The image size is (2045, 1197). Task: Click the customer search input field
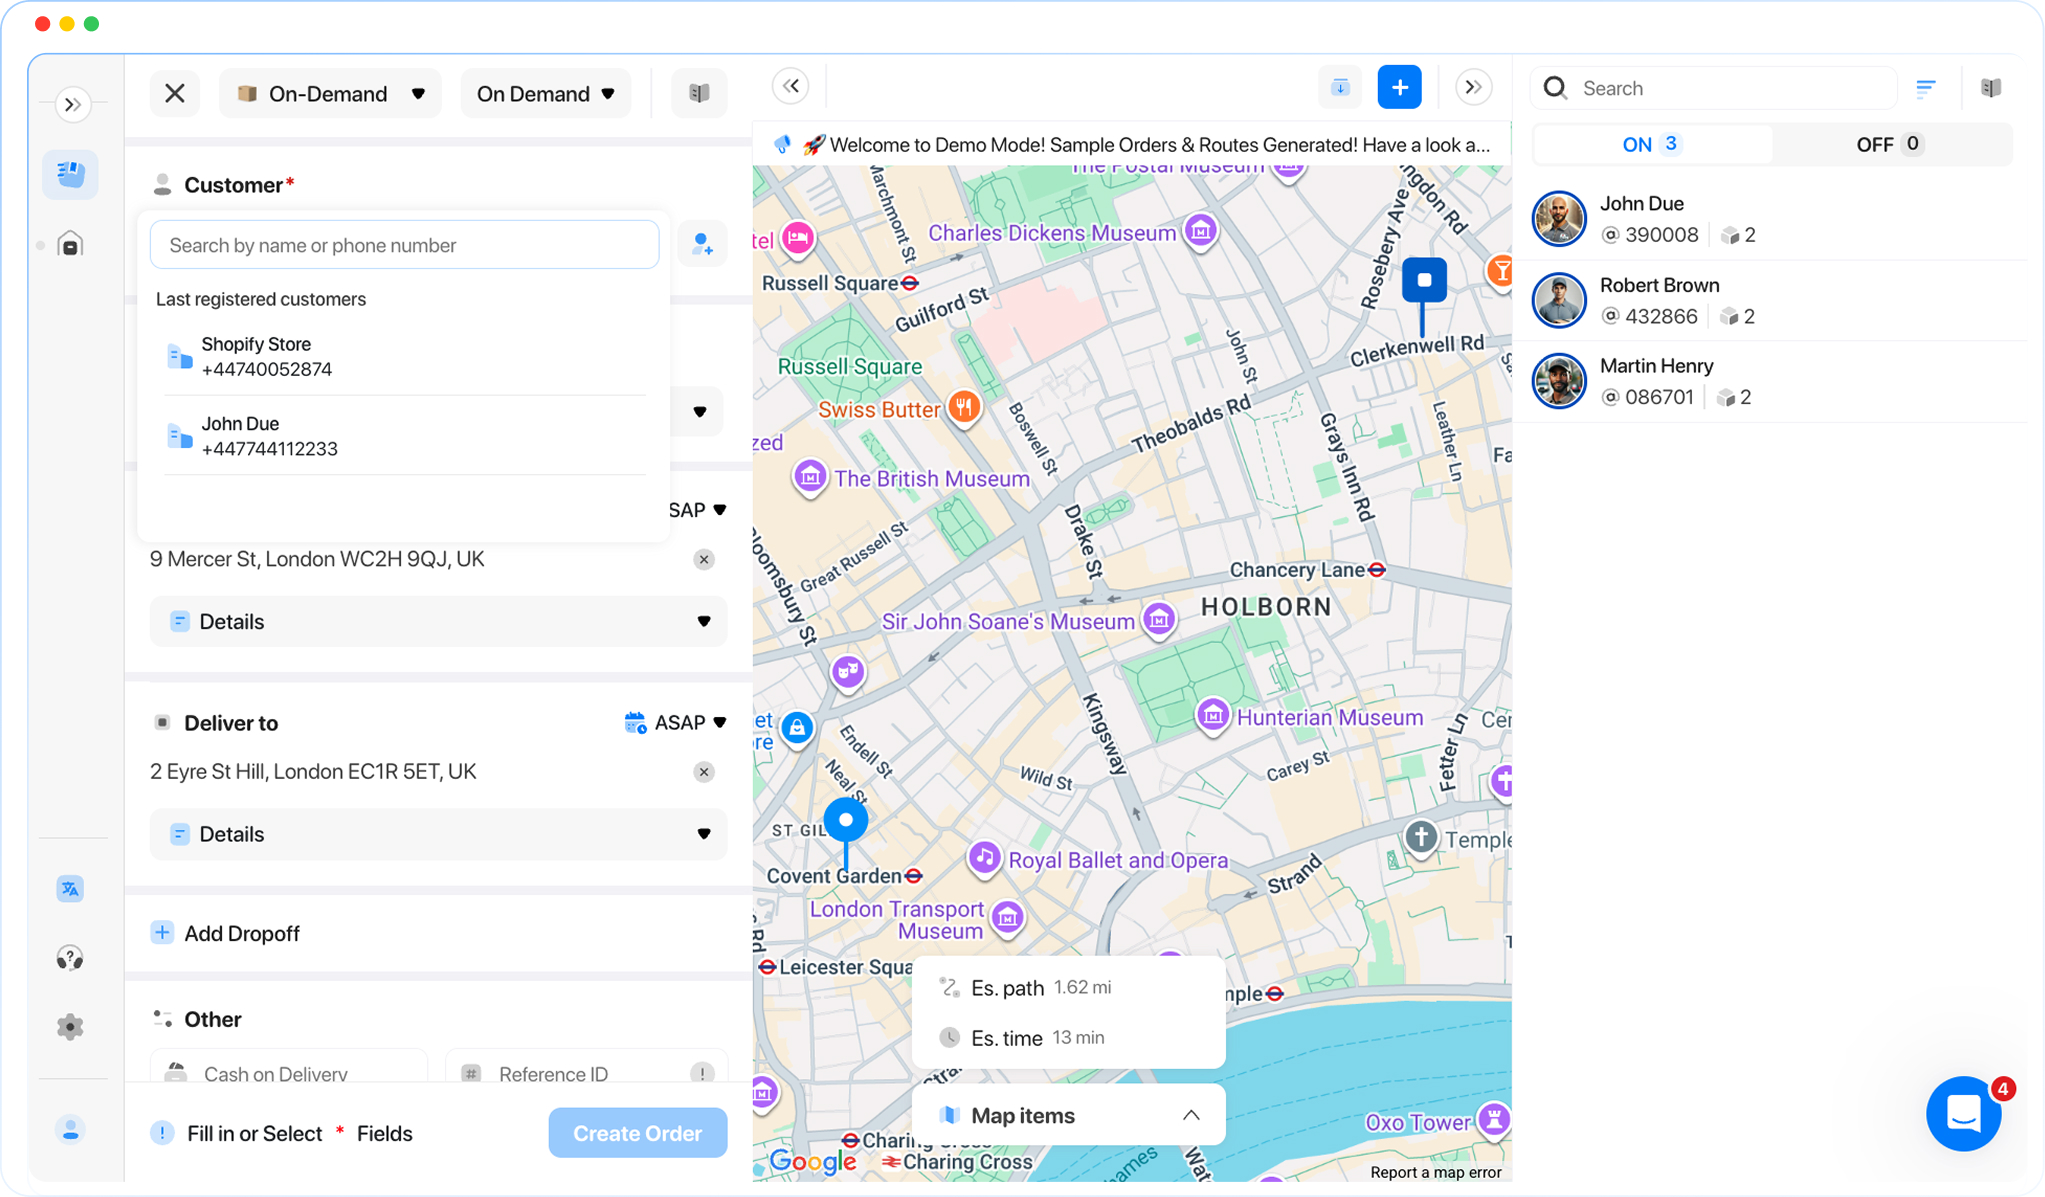pyautogui.click(x=404, y=245)
